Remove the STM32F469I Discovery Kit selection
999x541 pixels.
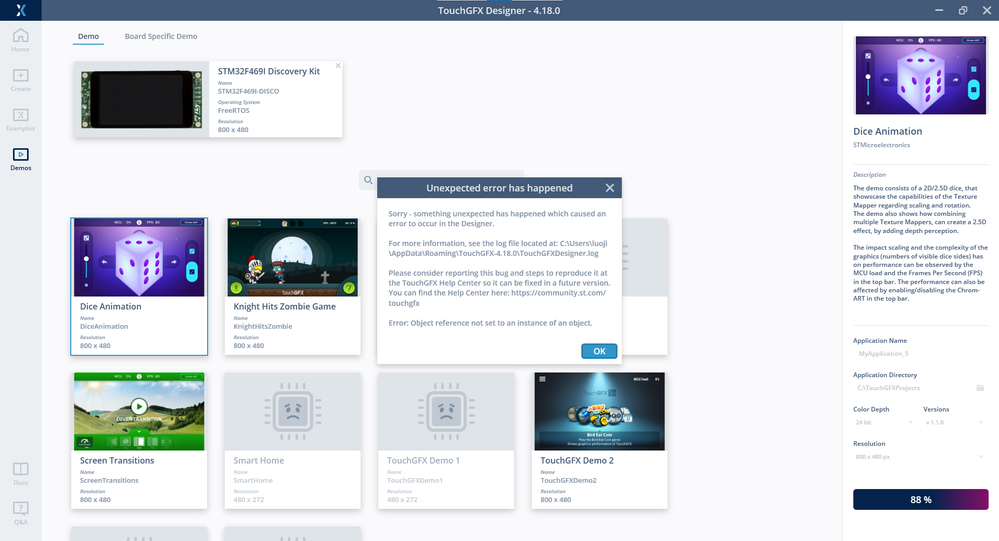point(338,66)
